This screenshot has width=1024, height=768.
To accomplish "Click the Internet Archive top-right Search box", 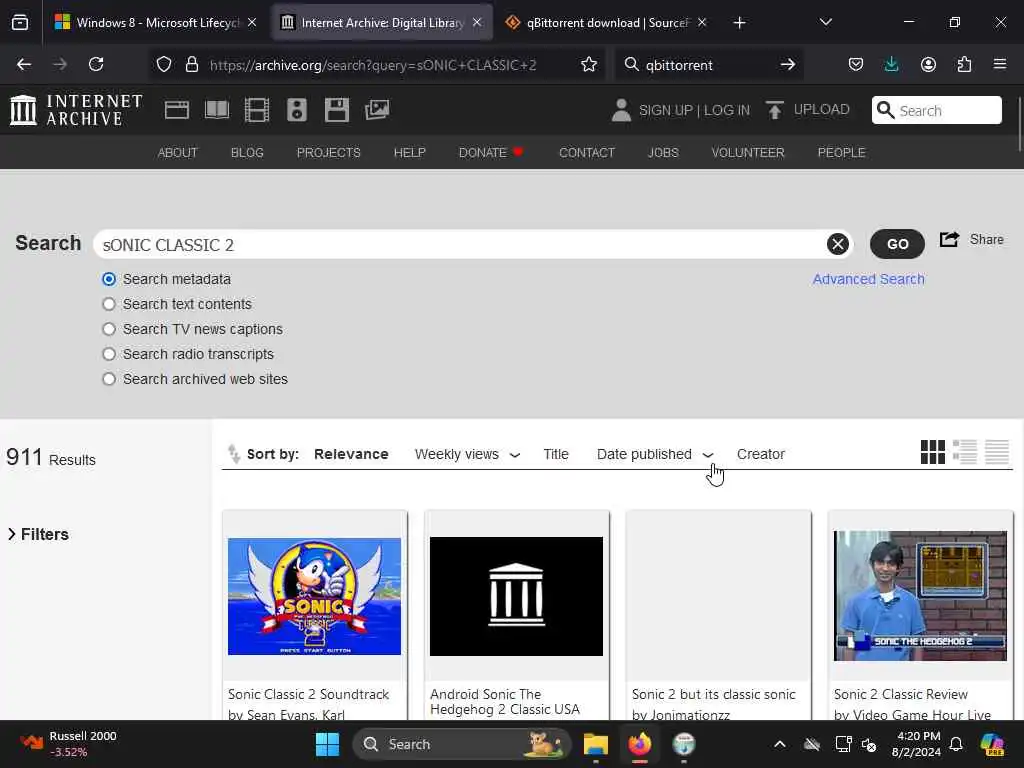I will [x=936, y=110].
